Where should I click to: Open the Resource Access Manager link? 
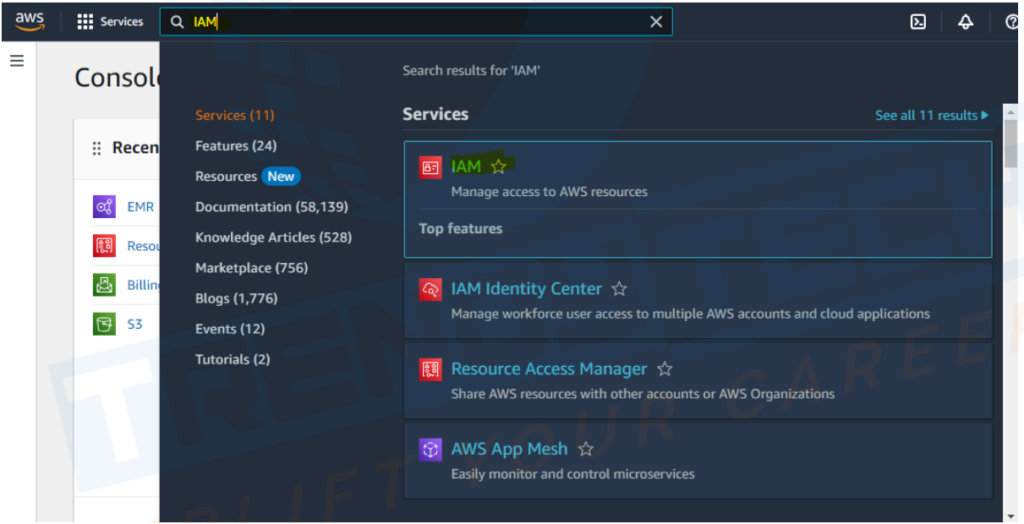(549, 368)
